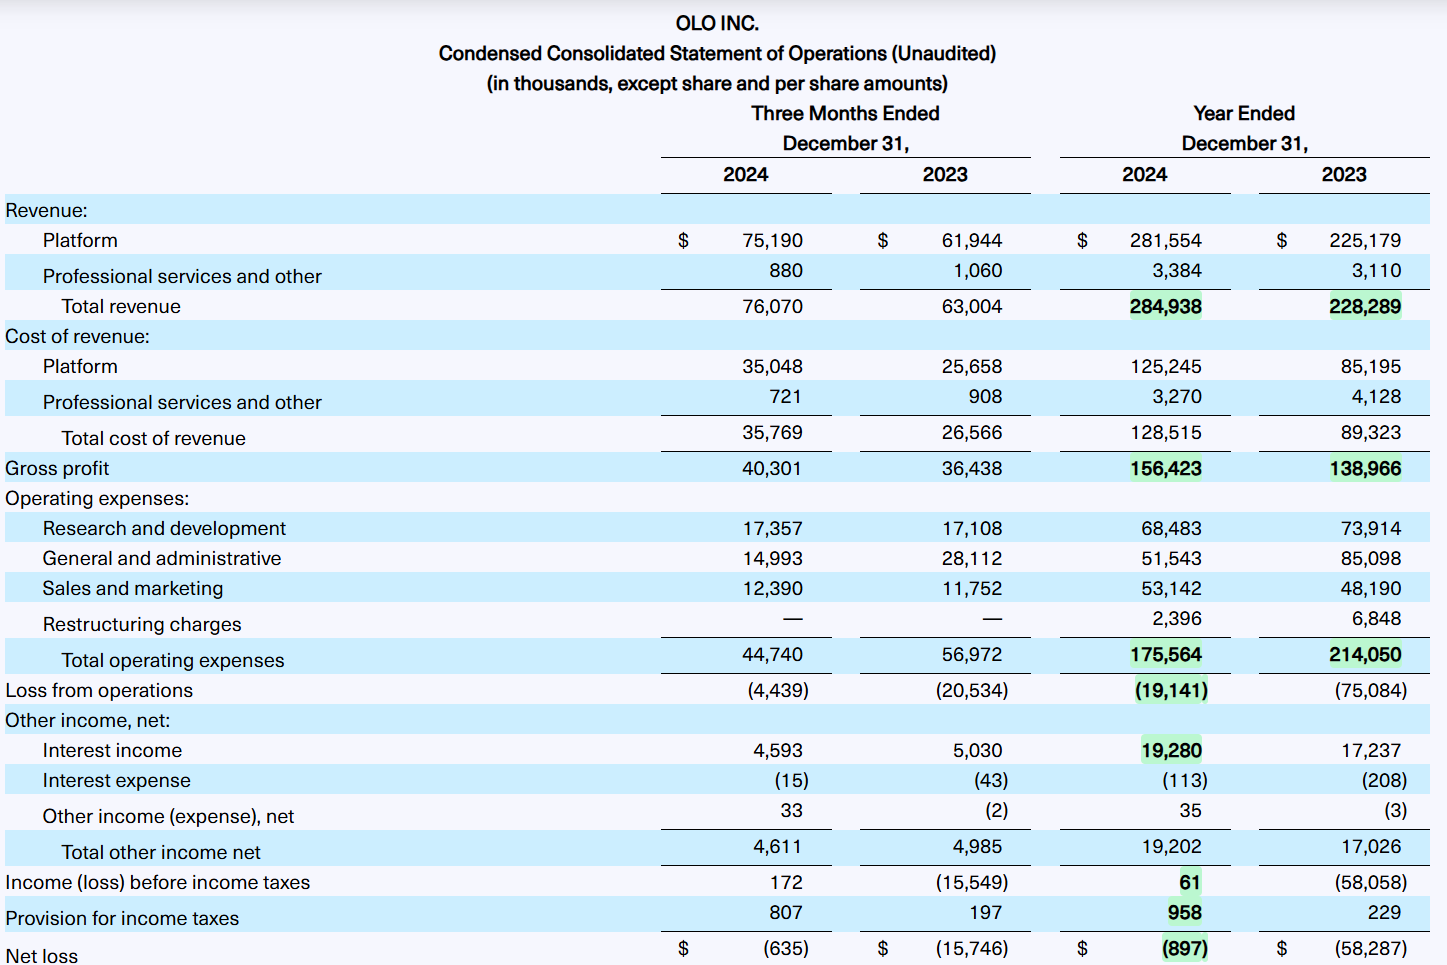
Task: Select highlighted interest income value 19,280
Action: 1171,750
